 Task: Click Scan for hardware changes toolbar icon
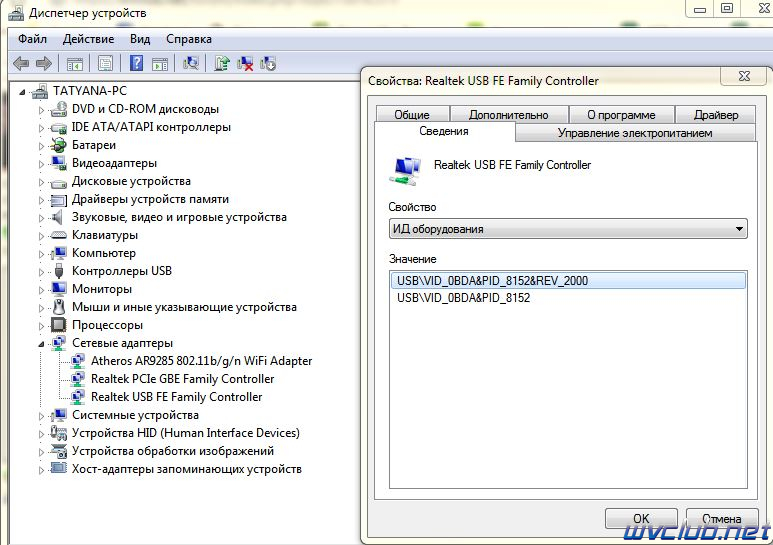[x=190, y=64]
